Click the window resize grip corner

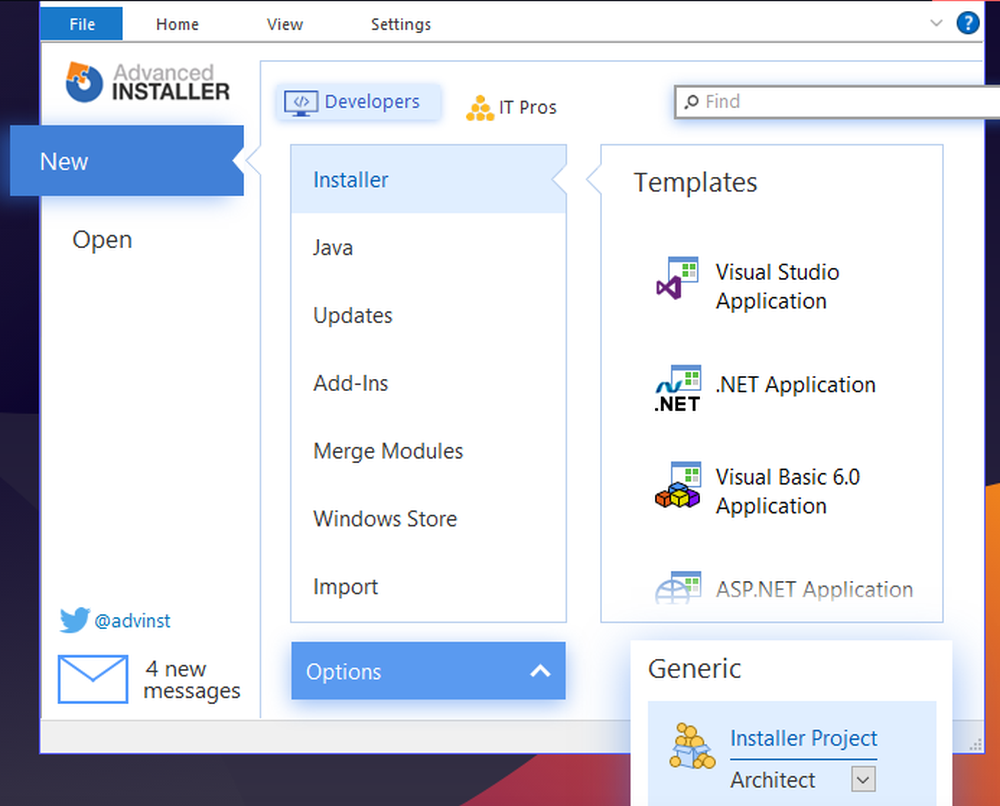click(x=975, y=745)
